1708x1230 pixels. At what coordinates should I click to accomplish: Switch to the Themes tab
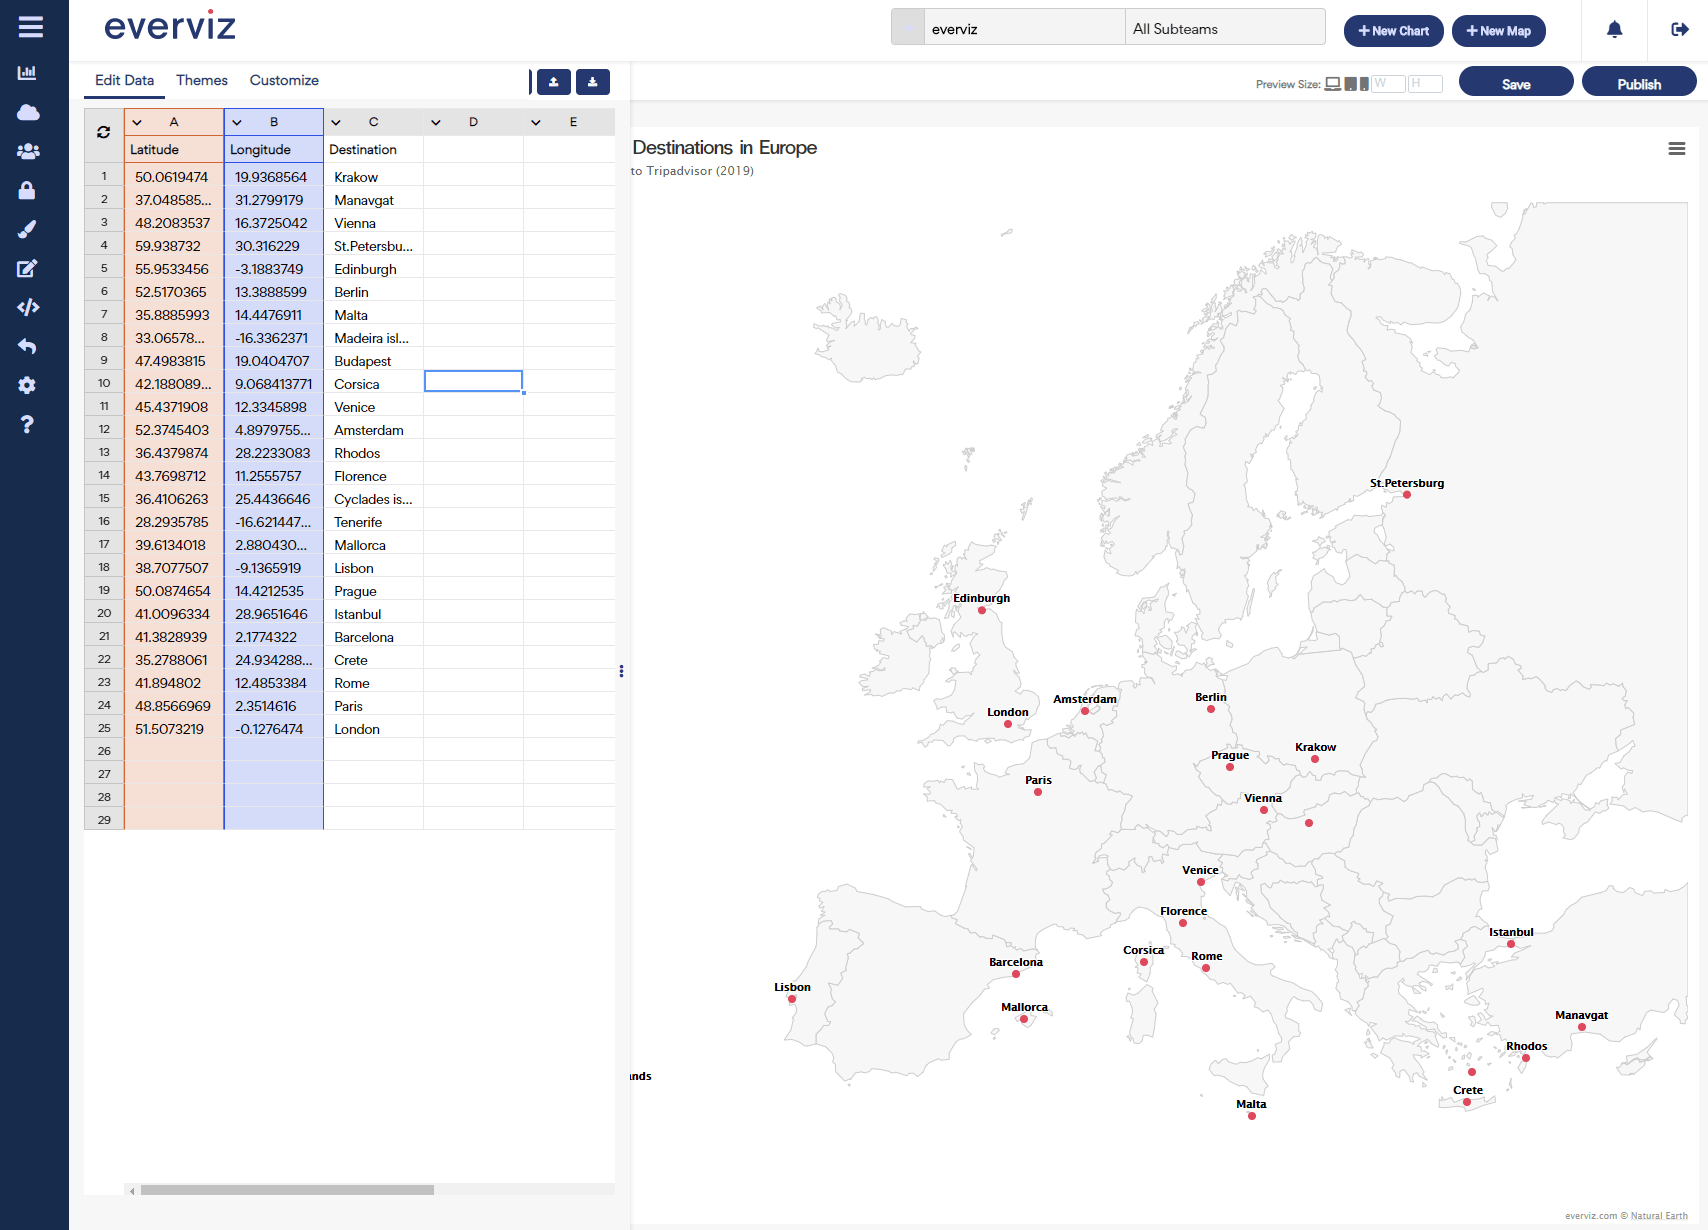click(201, 80)
